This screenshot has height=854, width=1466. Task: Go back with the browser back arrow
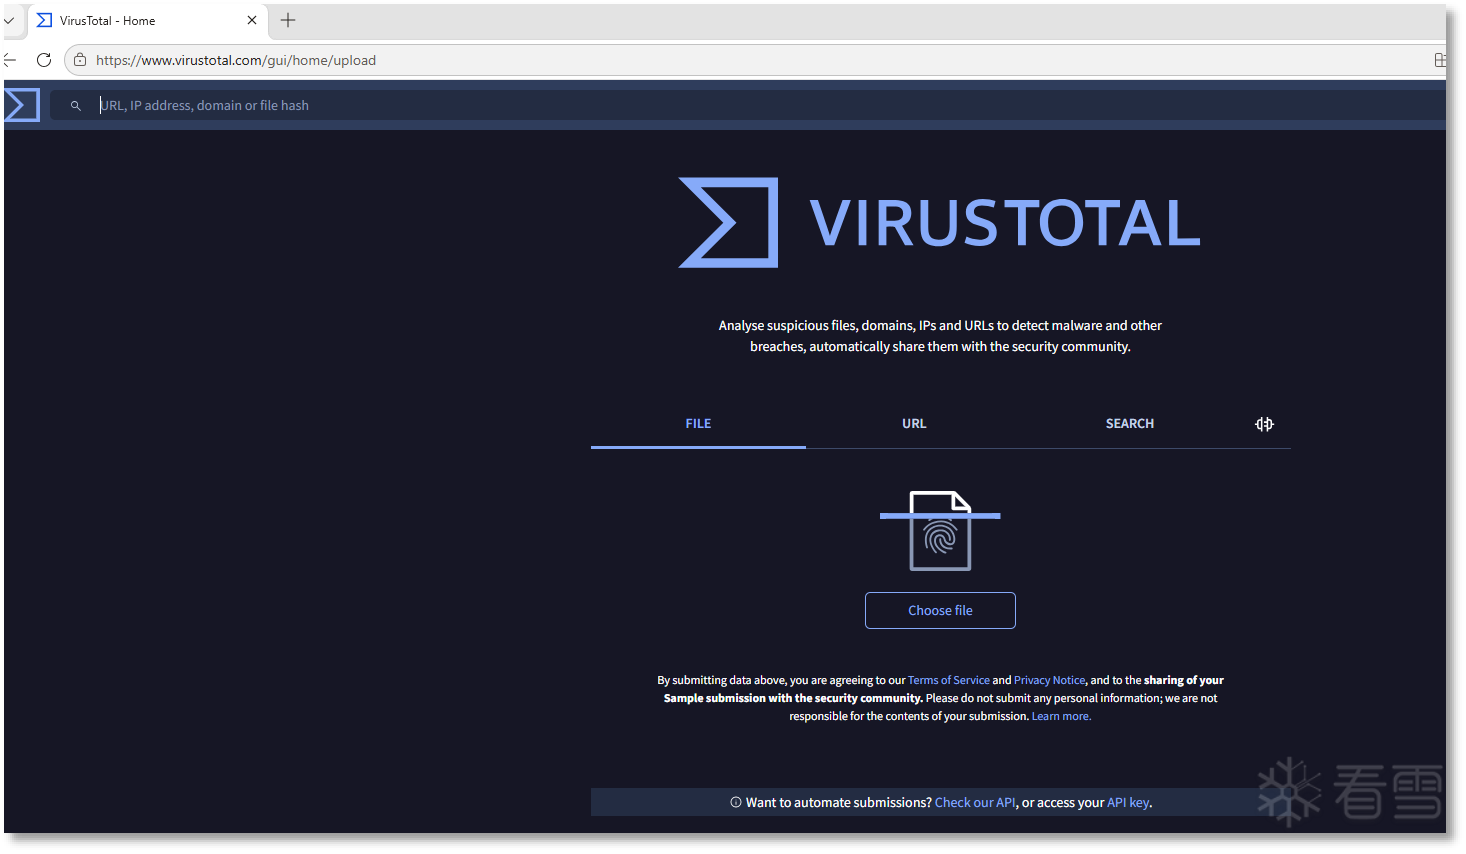coord(10,60)
